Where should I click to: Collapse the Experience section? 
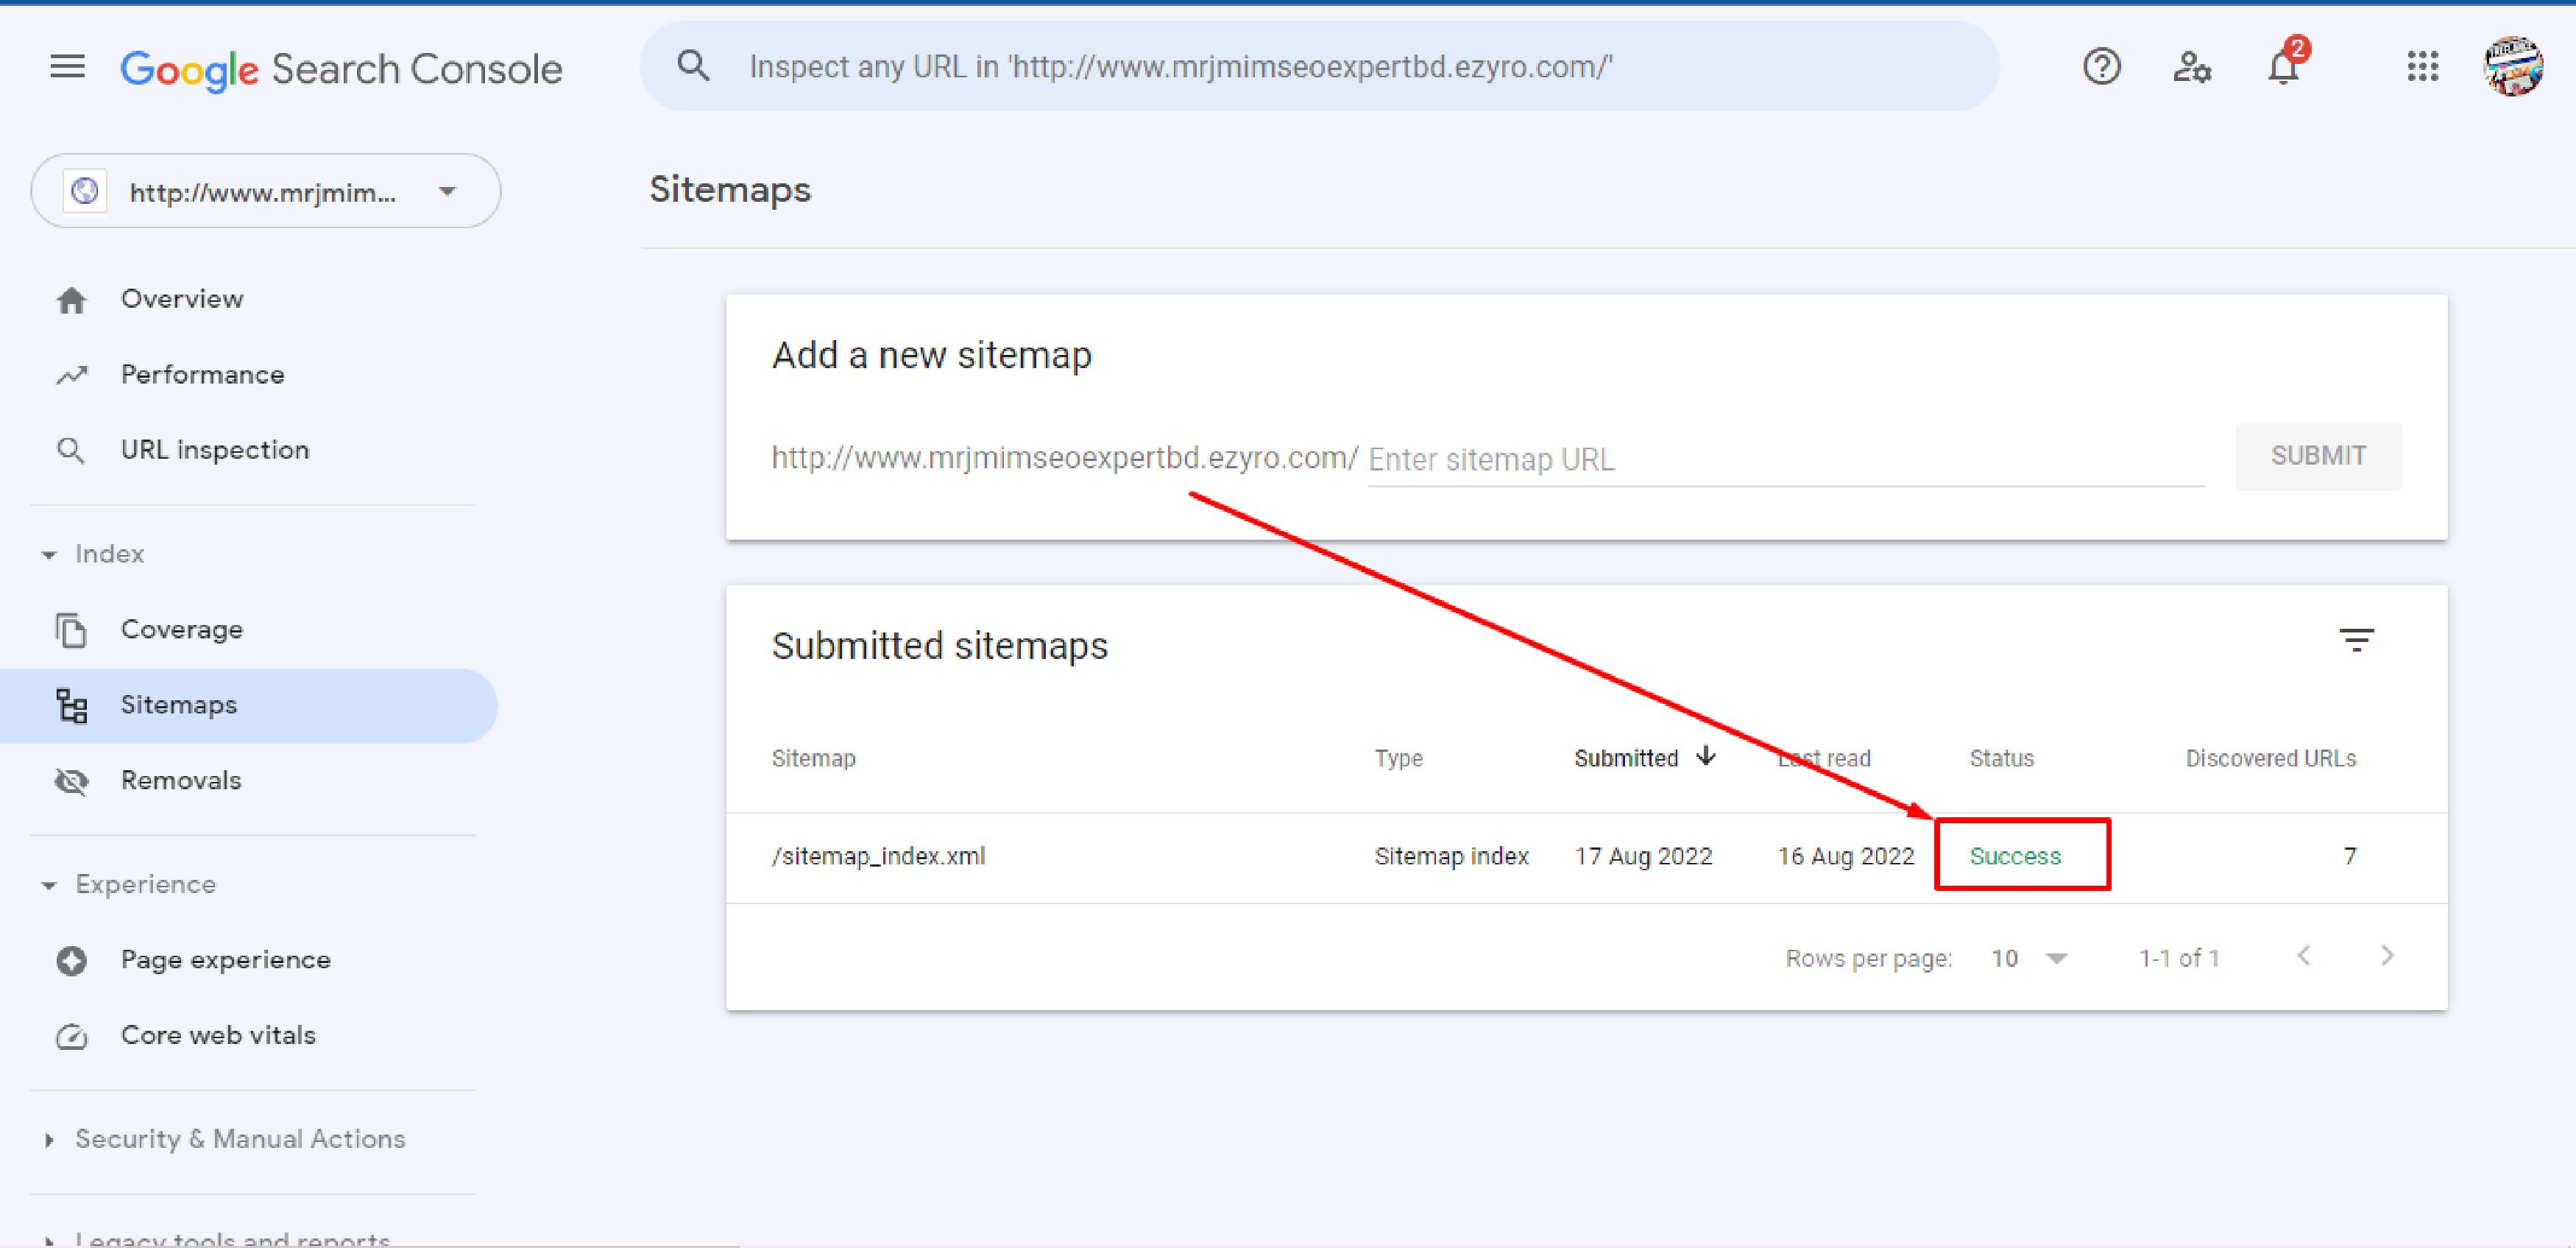coord(48,885)
